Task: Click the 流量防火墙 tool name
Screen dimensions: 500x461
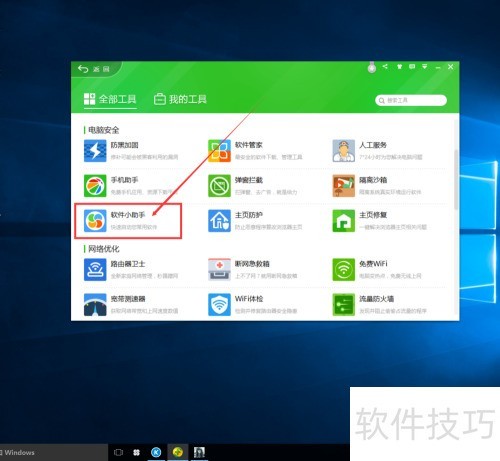Action: click(377, 299)
